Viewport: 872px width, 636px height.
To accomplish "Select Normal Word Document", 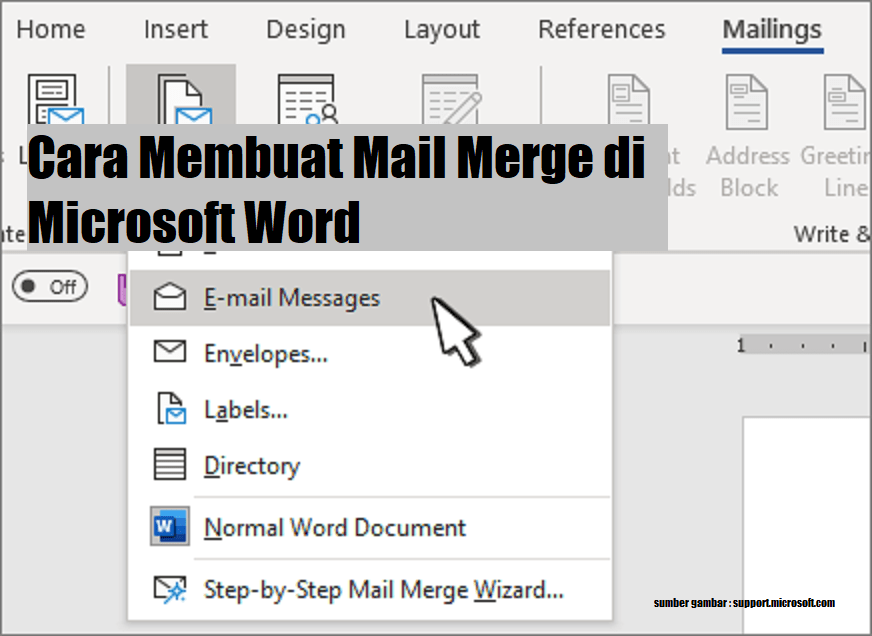I will pyautogui.click(x=370, y=527).
